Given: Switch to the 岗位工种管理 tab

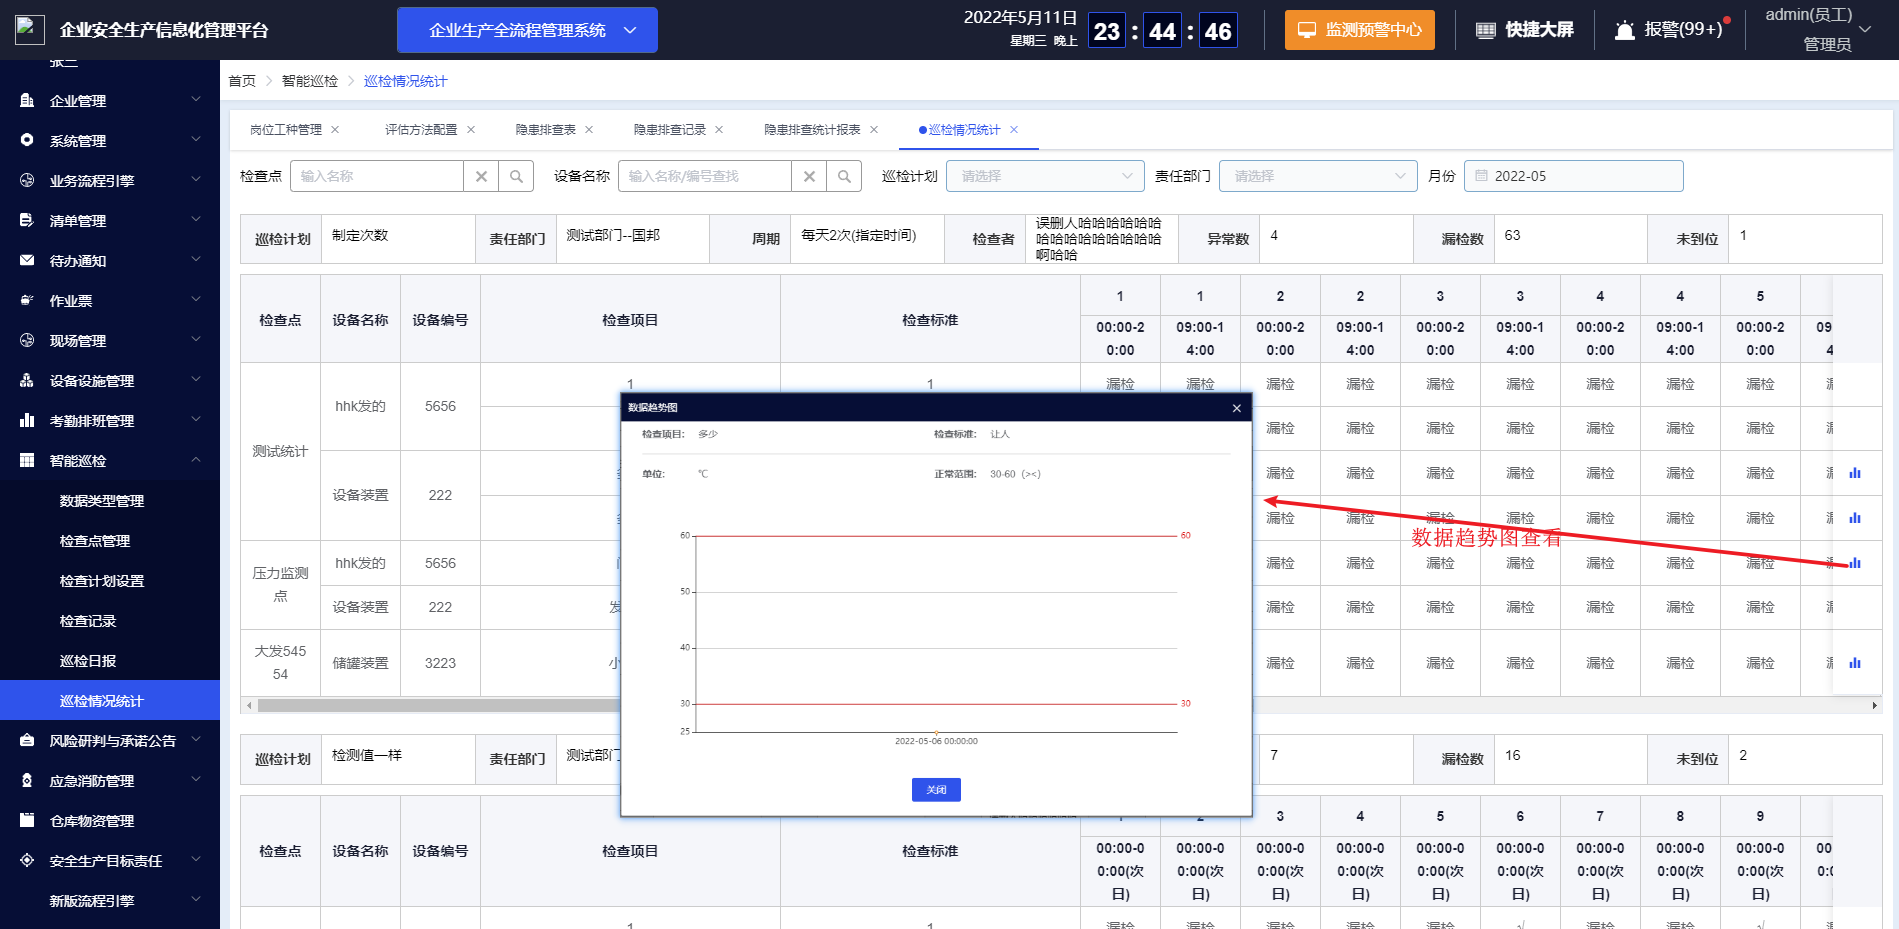Looking at the screenshot, I should tap(286, 130).
